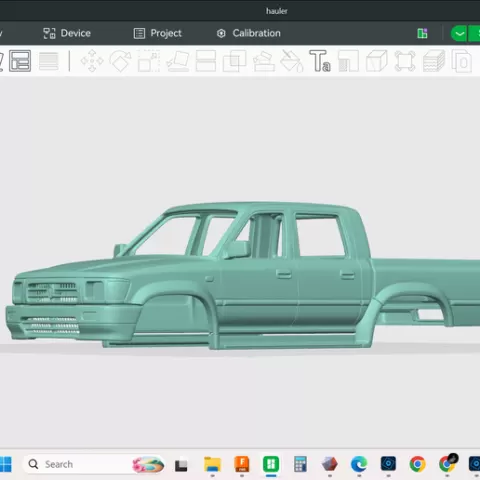Choose the Cut tool

pos(206,61)
